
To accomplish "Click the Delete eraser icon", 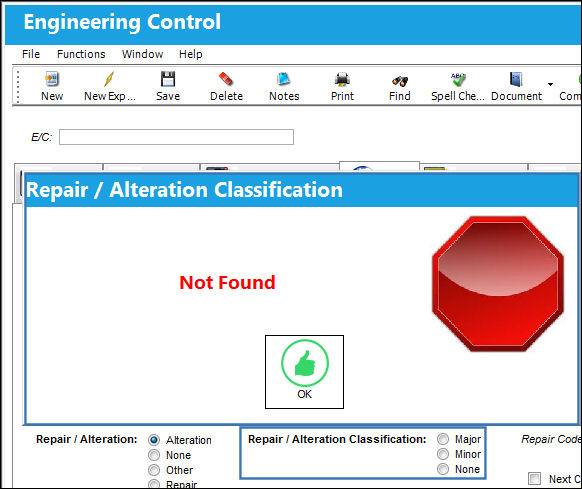I will (226, 79).
